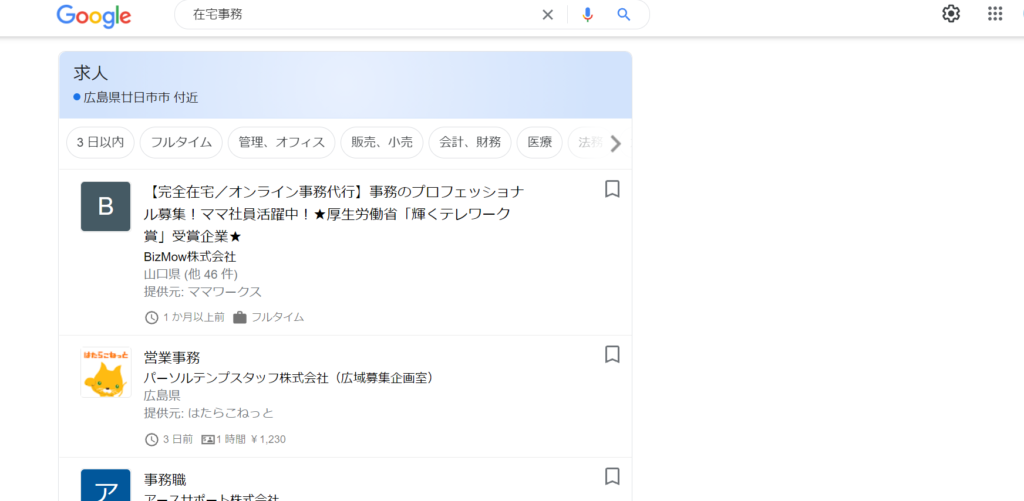This screenshot has height=501, width=1024.
Task: Open the 営業事務 job title
Action: (x=172, y=357)
